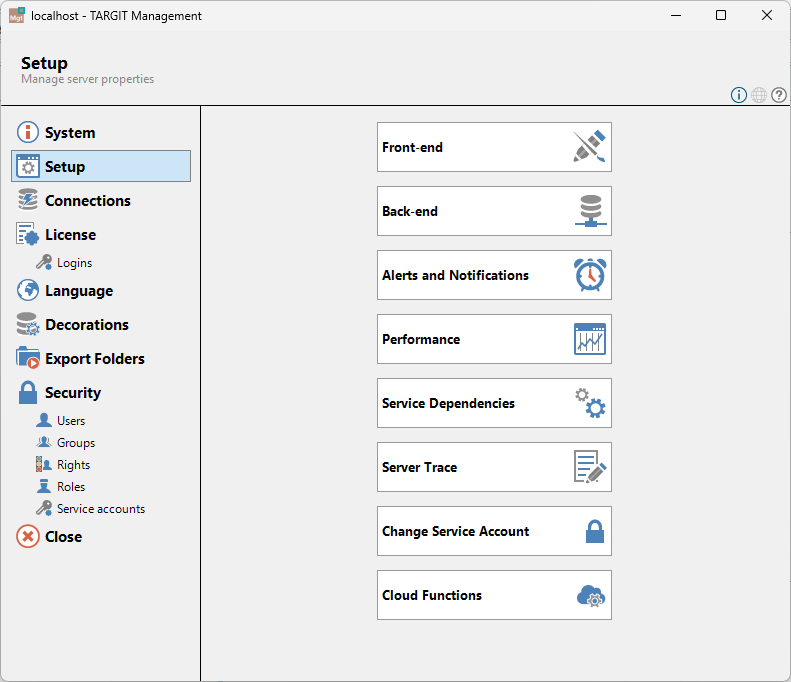The width and height of the screenshot is (791, 682).
Task: Click the Service Dependencies gears icon
Action: click(x=590, y=403)
